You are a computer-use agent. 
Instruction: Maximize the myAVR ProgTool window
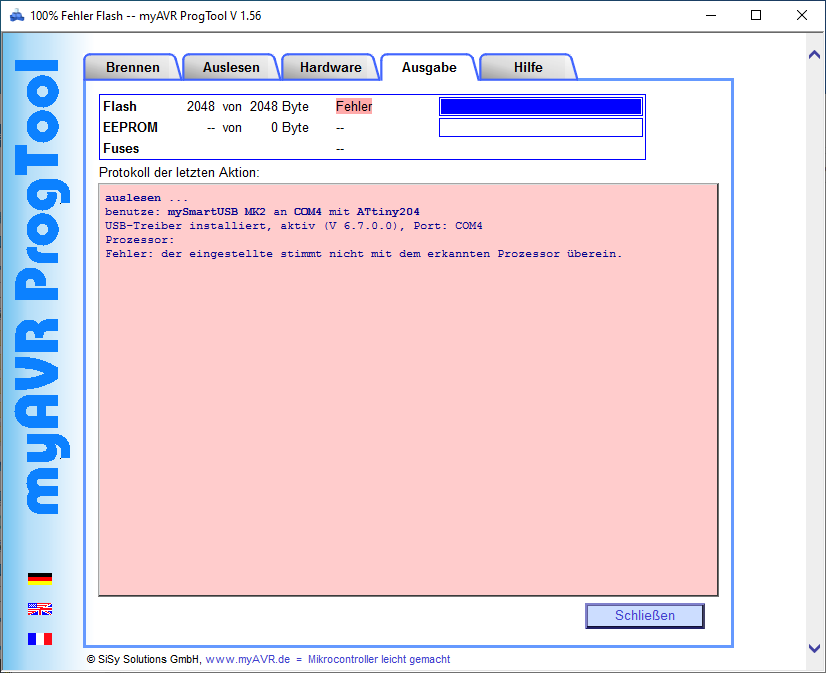coord(756,15)
